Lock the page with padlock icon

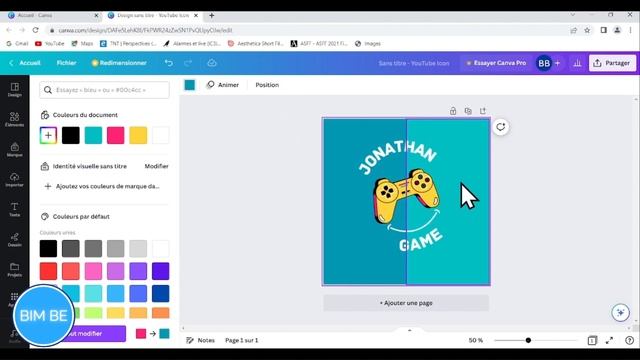click(453, 111)
